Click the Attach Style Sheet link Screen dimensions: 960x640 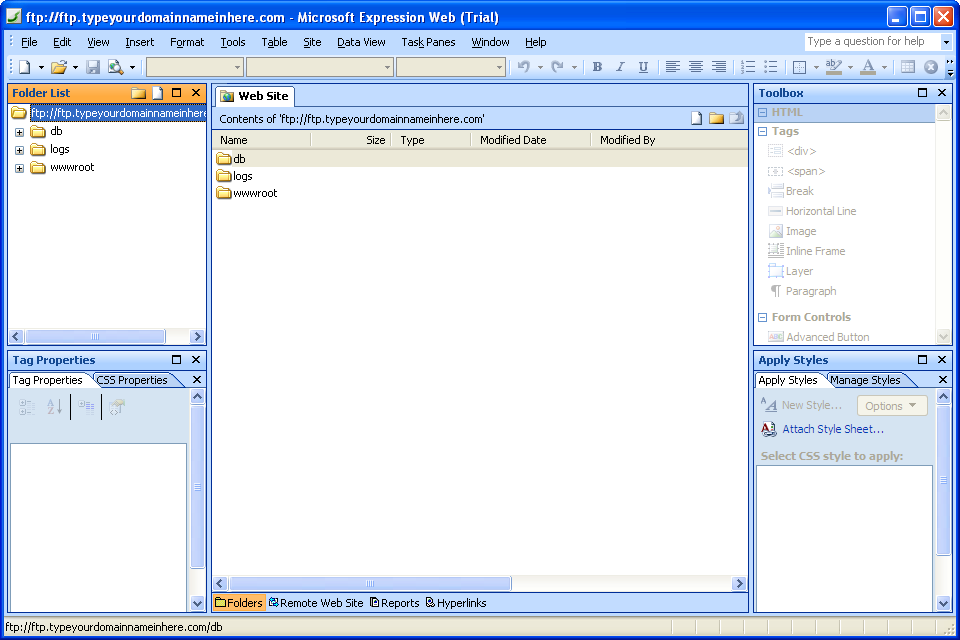(833, 429)
